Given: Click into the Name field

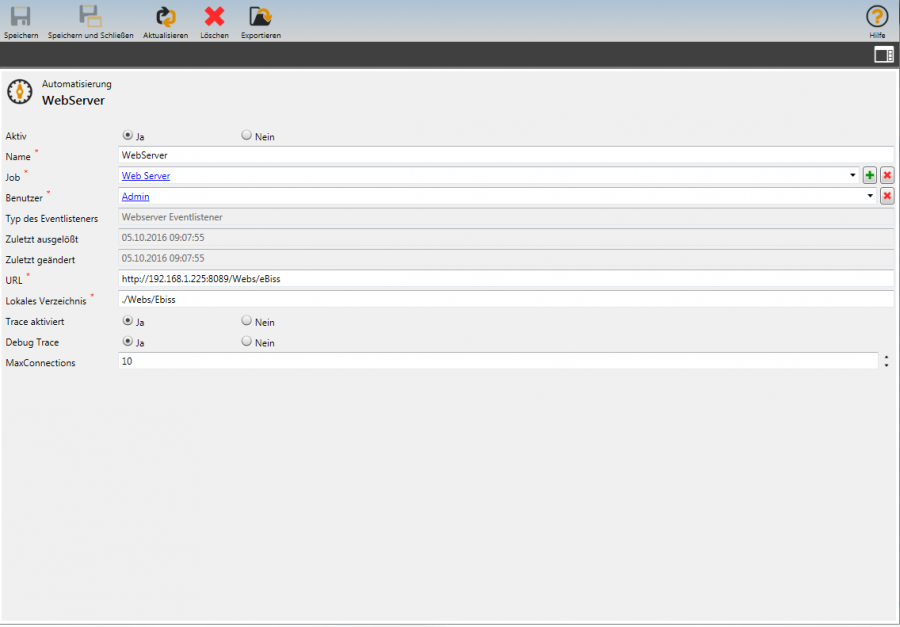Looking at the screenshot, I should 506,155.
